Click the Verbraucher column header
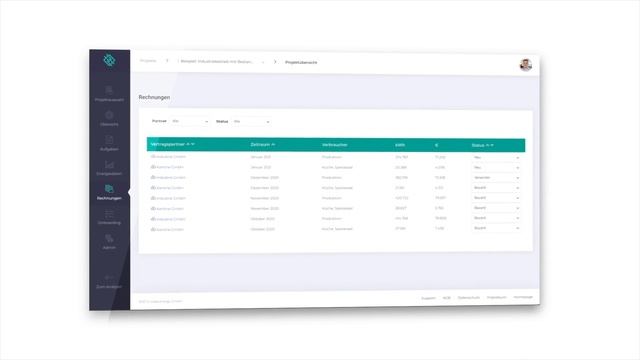This screenshot has height=360, width=640. click(335, 145)
